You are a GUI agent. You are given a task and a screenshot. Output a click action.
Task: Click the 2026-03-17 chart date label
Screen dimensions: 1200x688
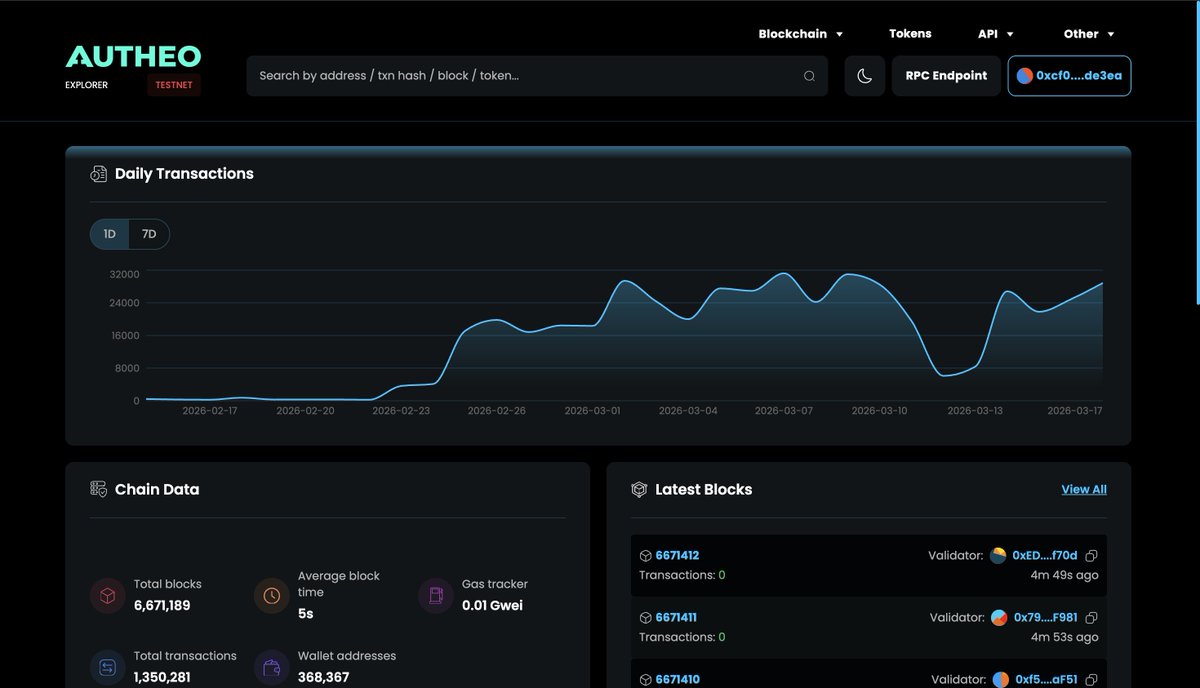[x=1074, y=411]
